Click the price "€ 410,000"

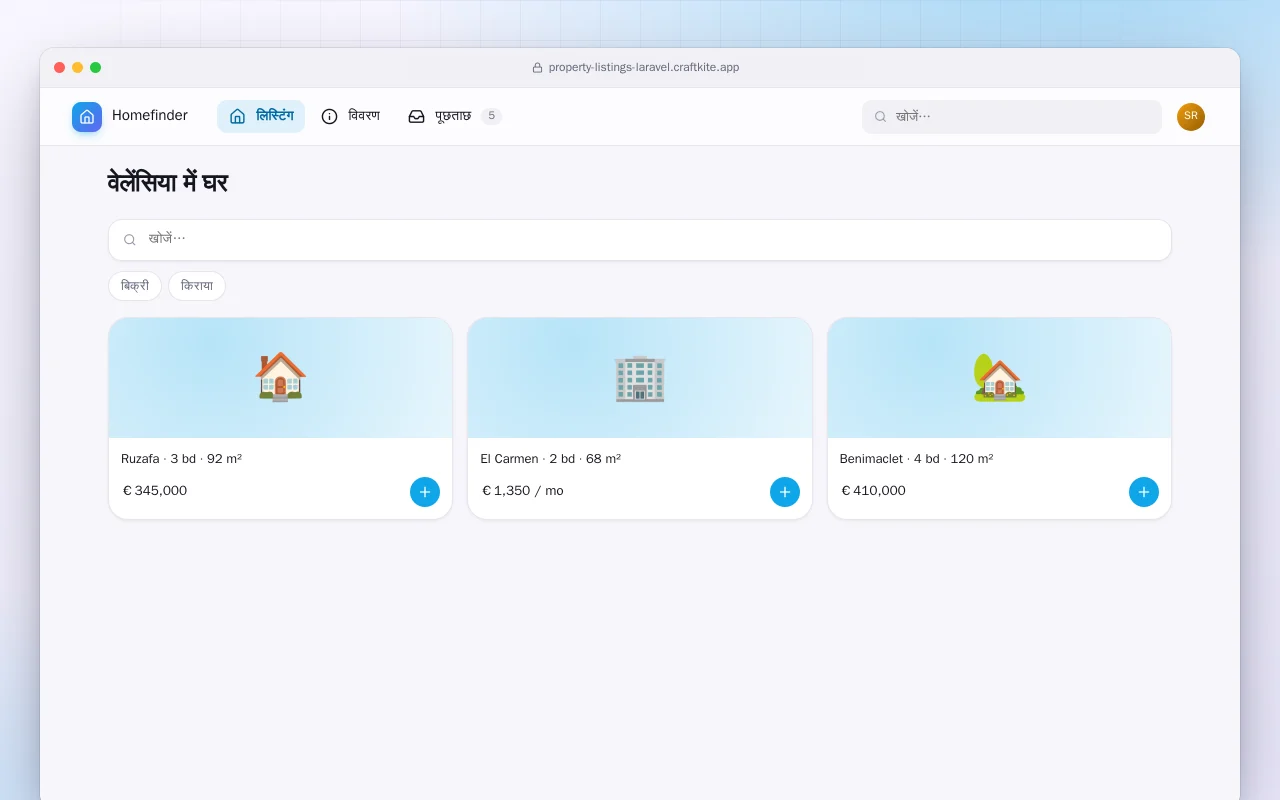pyautogui.click(x=874, y=491)
